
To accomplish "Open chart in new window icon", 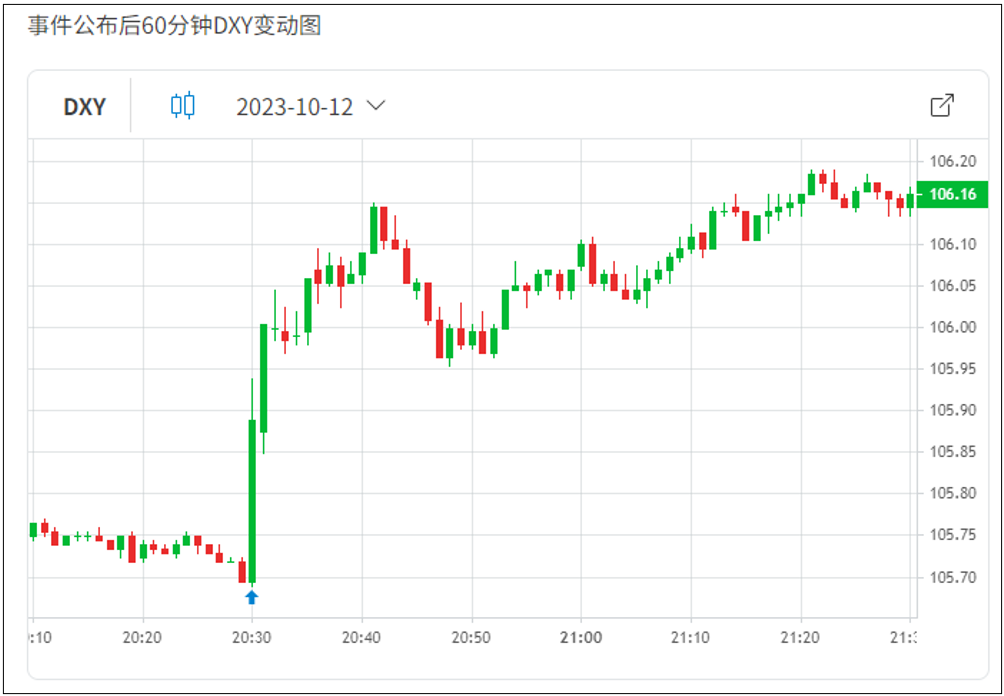I will [942, 106].
